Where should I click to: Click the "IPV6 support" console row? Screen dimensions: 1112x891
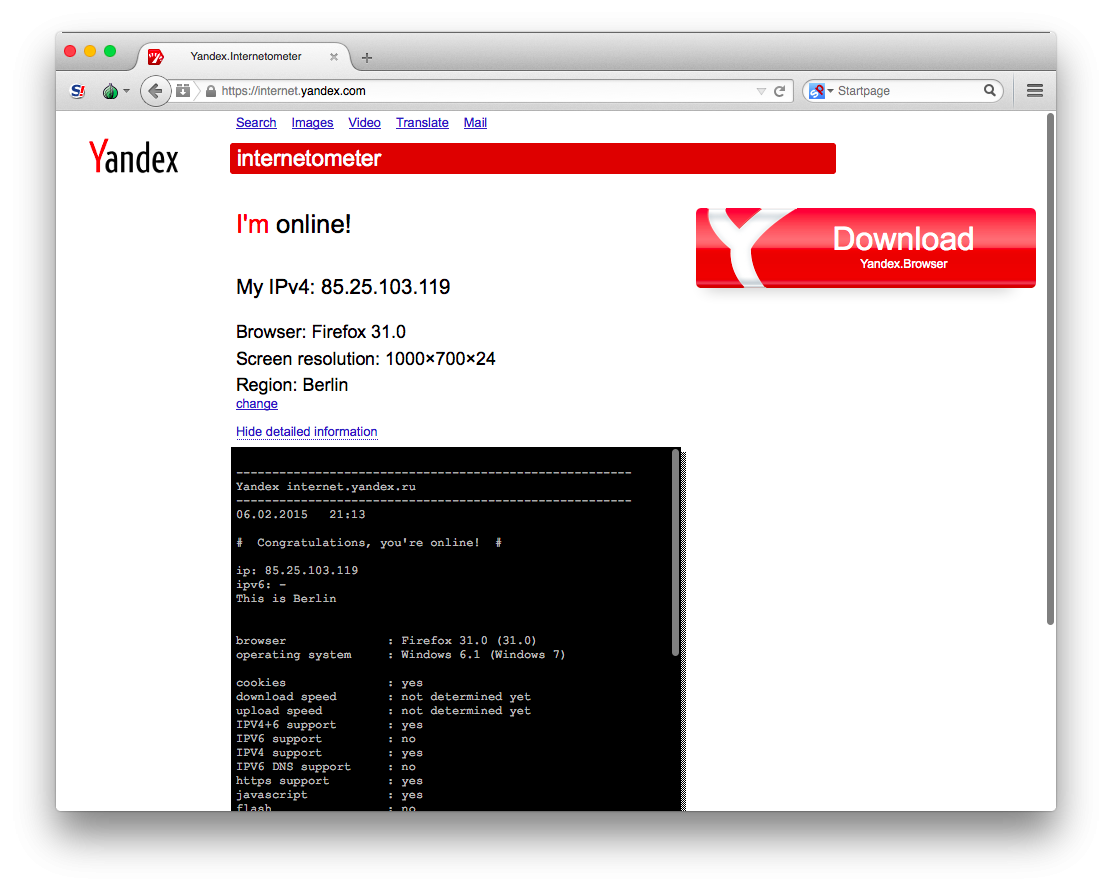[x=326, y=739]
